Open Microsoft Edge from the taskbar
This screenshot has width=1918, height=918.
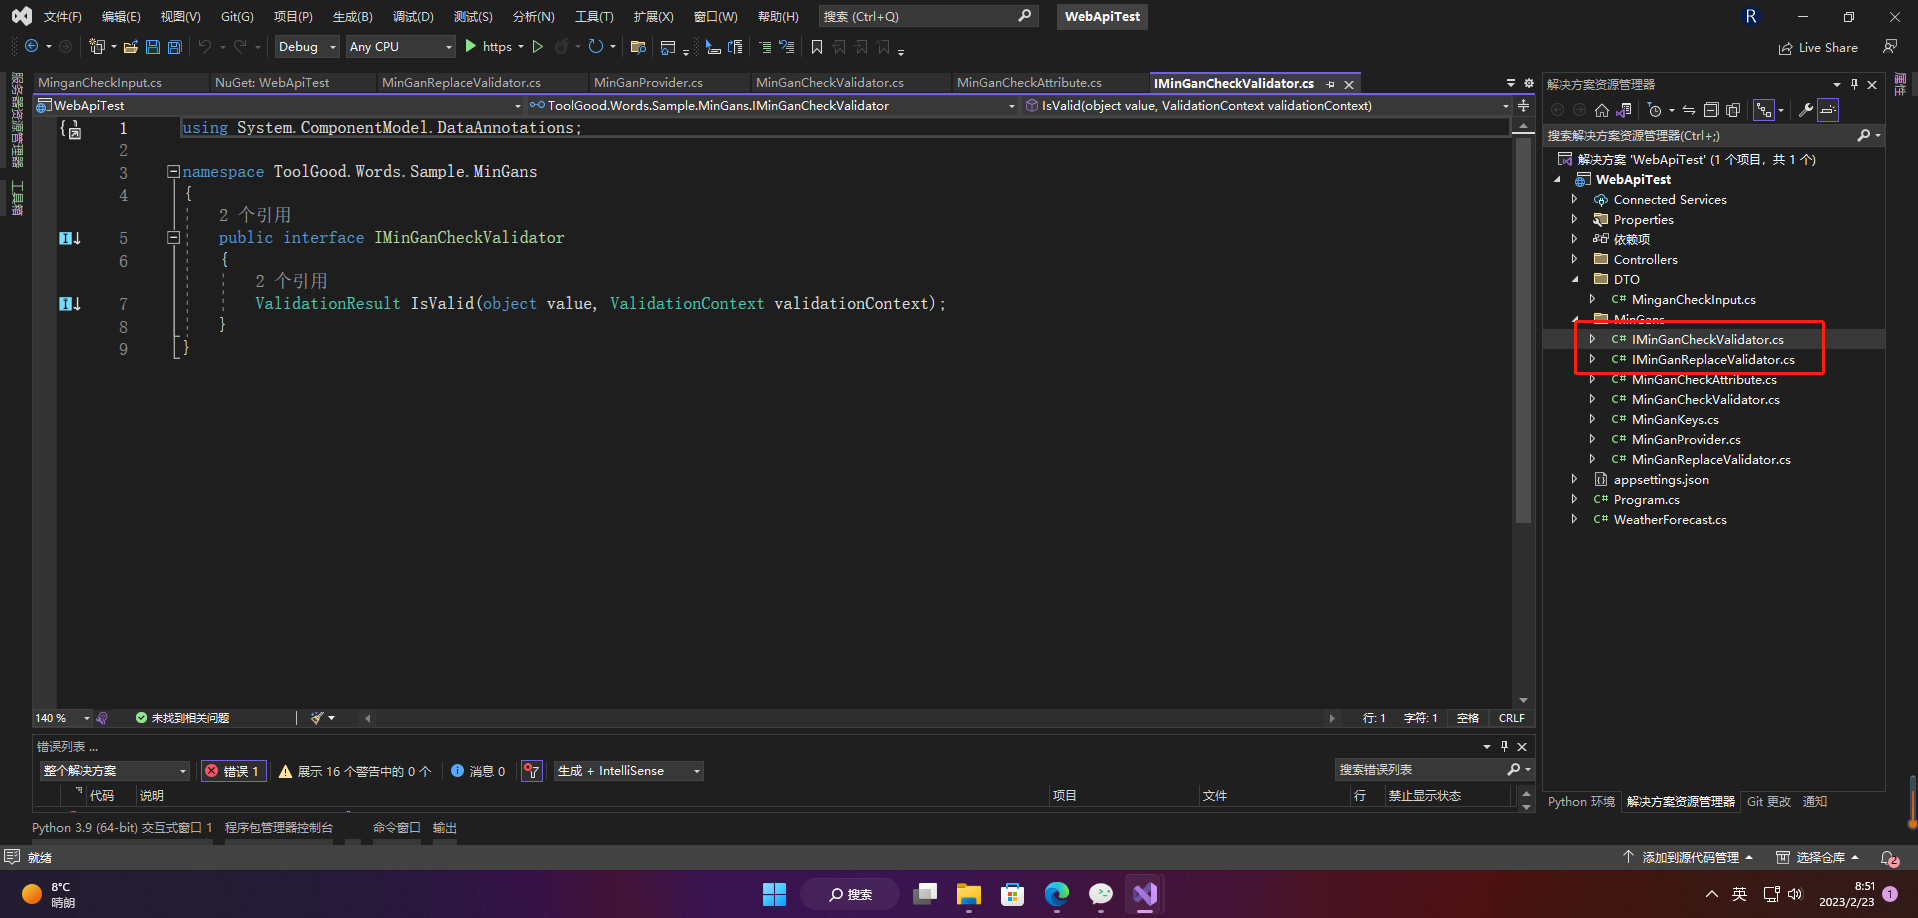[x=1056, y=894]
